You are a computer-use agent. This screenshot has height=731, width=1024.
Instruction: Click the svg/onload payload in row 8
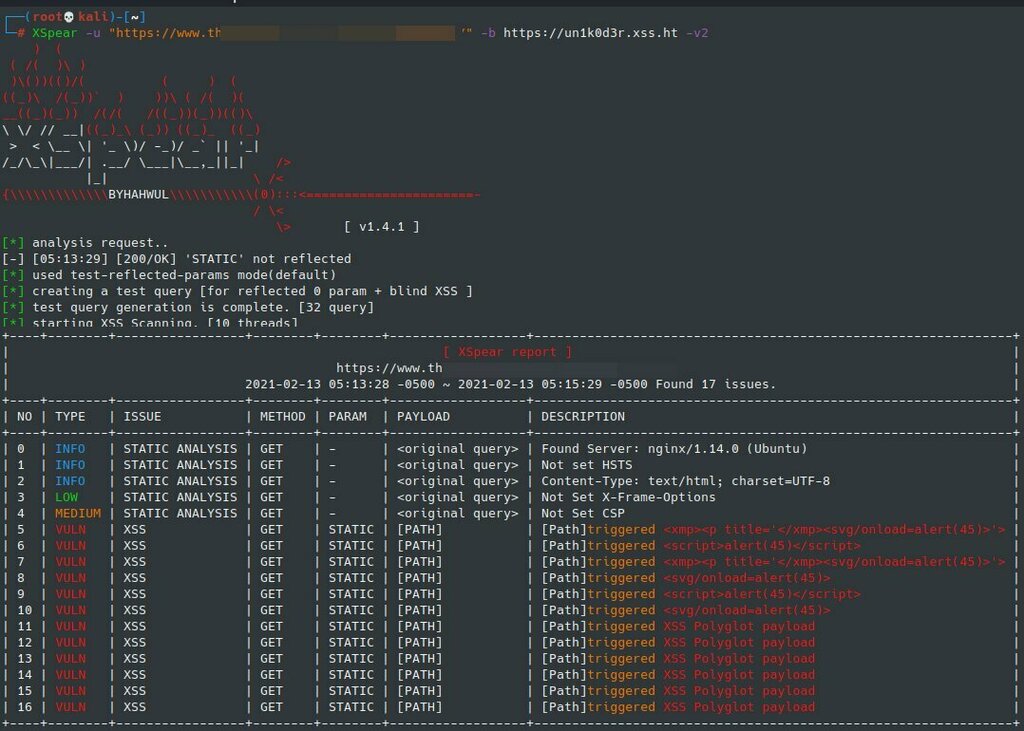746,577
